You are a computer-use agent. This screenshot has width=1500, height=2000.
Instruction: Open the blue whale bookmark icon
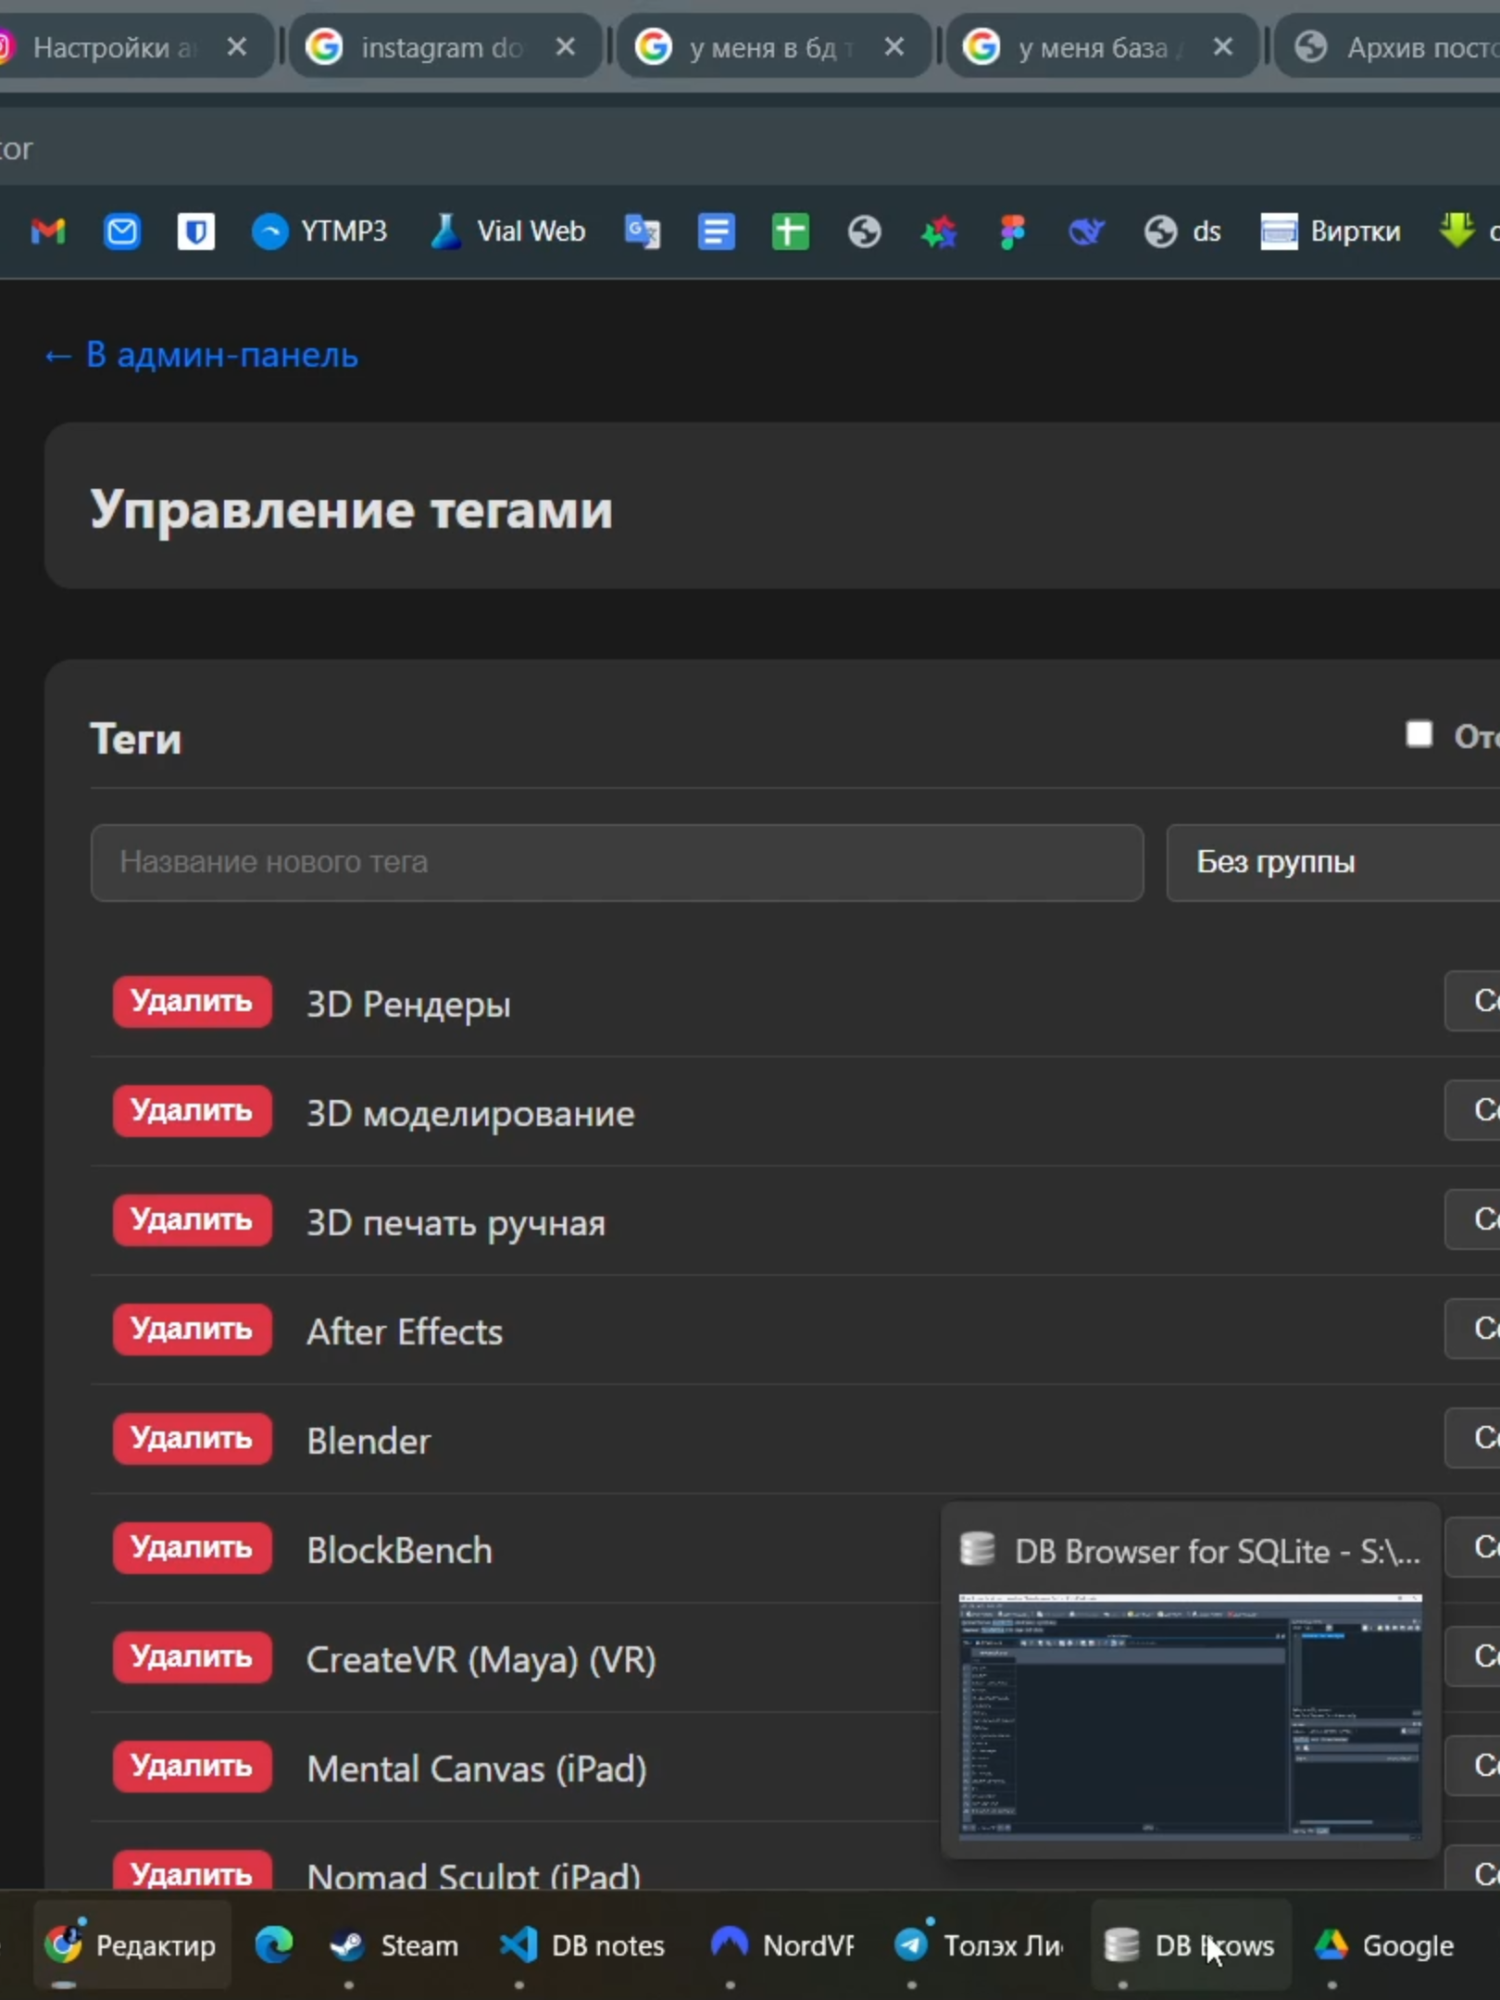1086,232
